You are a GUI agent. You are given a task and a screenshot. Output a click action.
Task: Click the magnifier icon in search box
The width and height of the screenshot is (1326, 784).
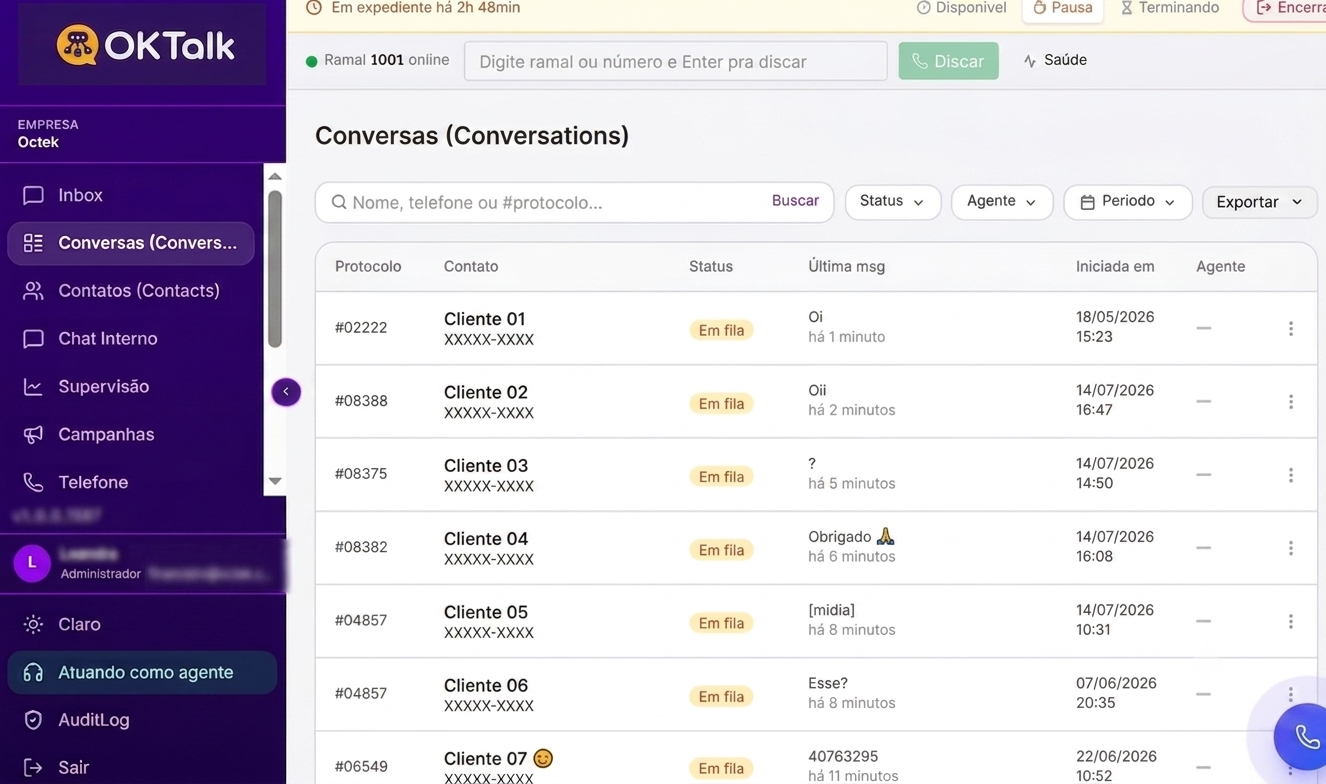click(x=339, y=202)
